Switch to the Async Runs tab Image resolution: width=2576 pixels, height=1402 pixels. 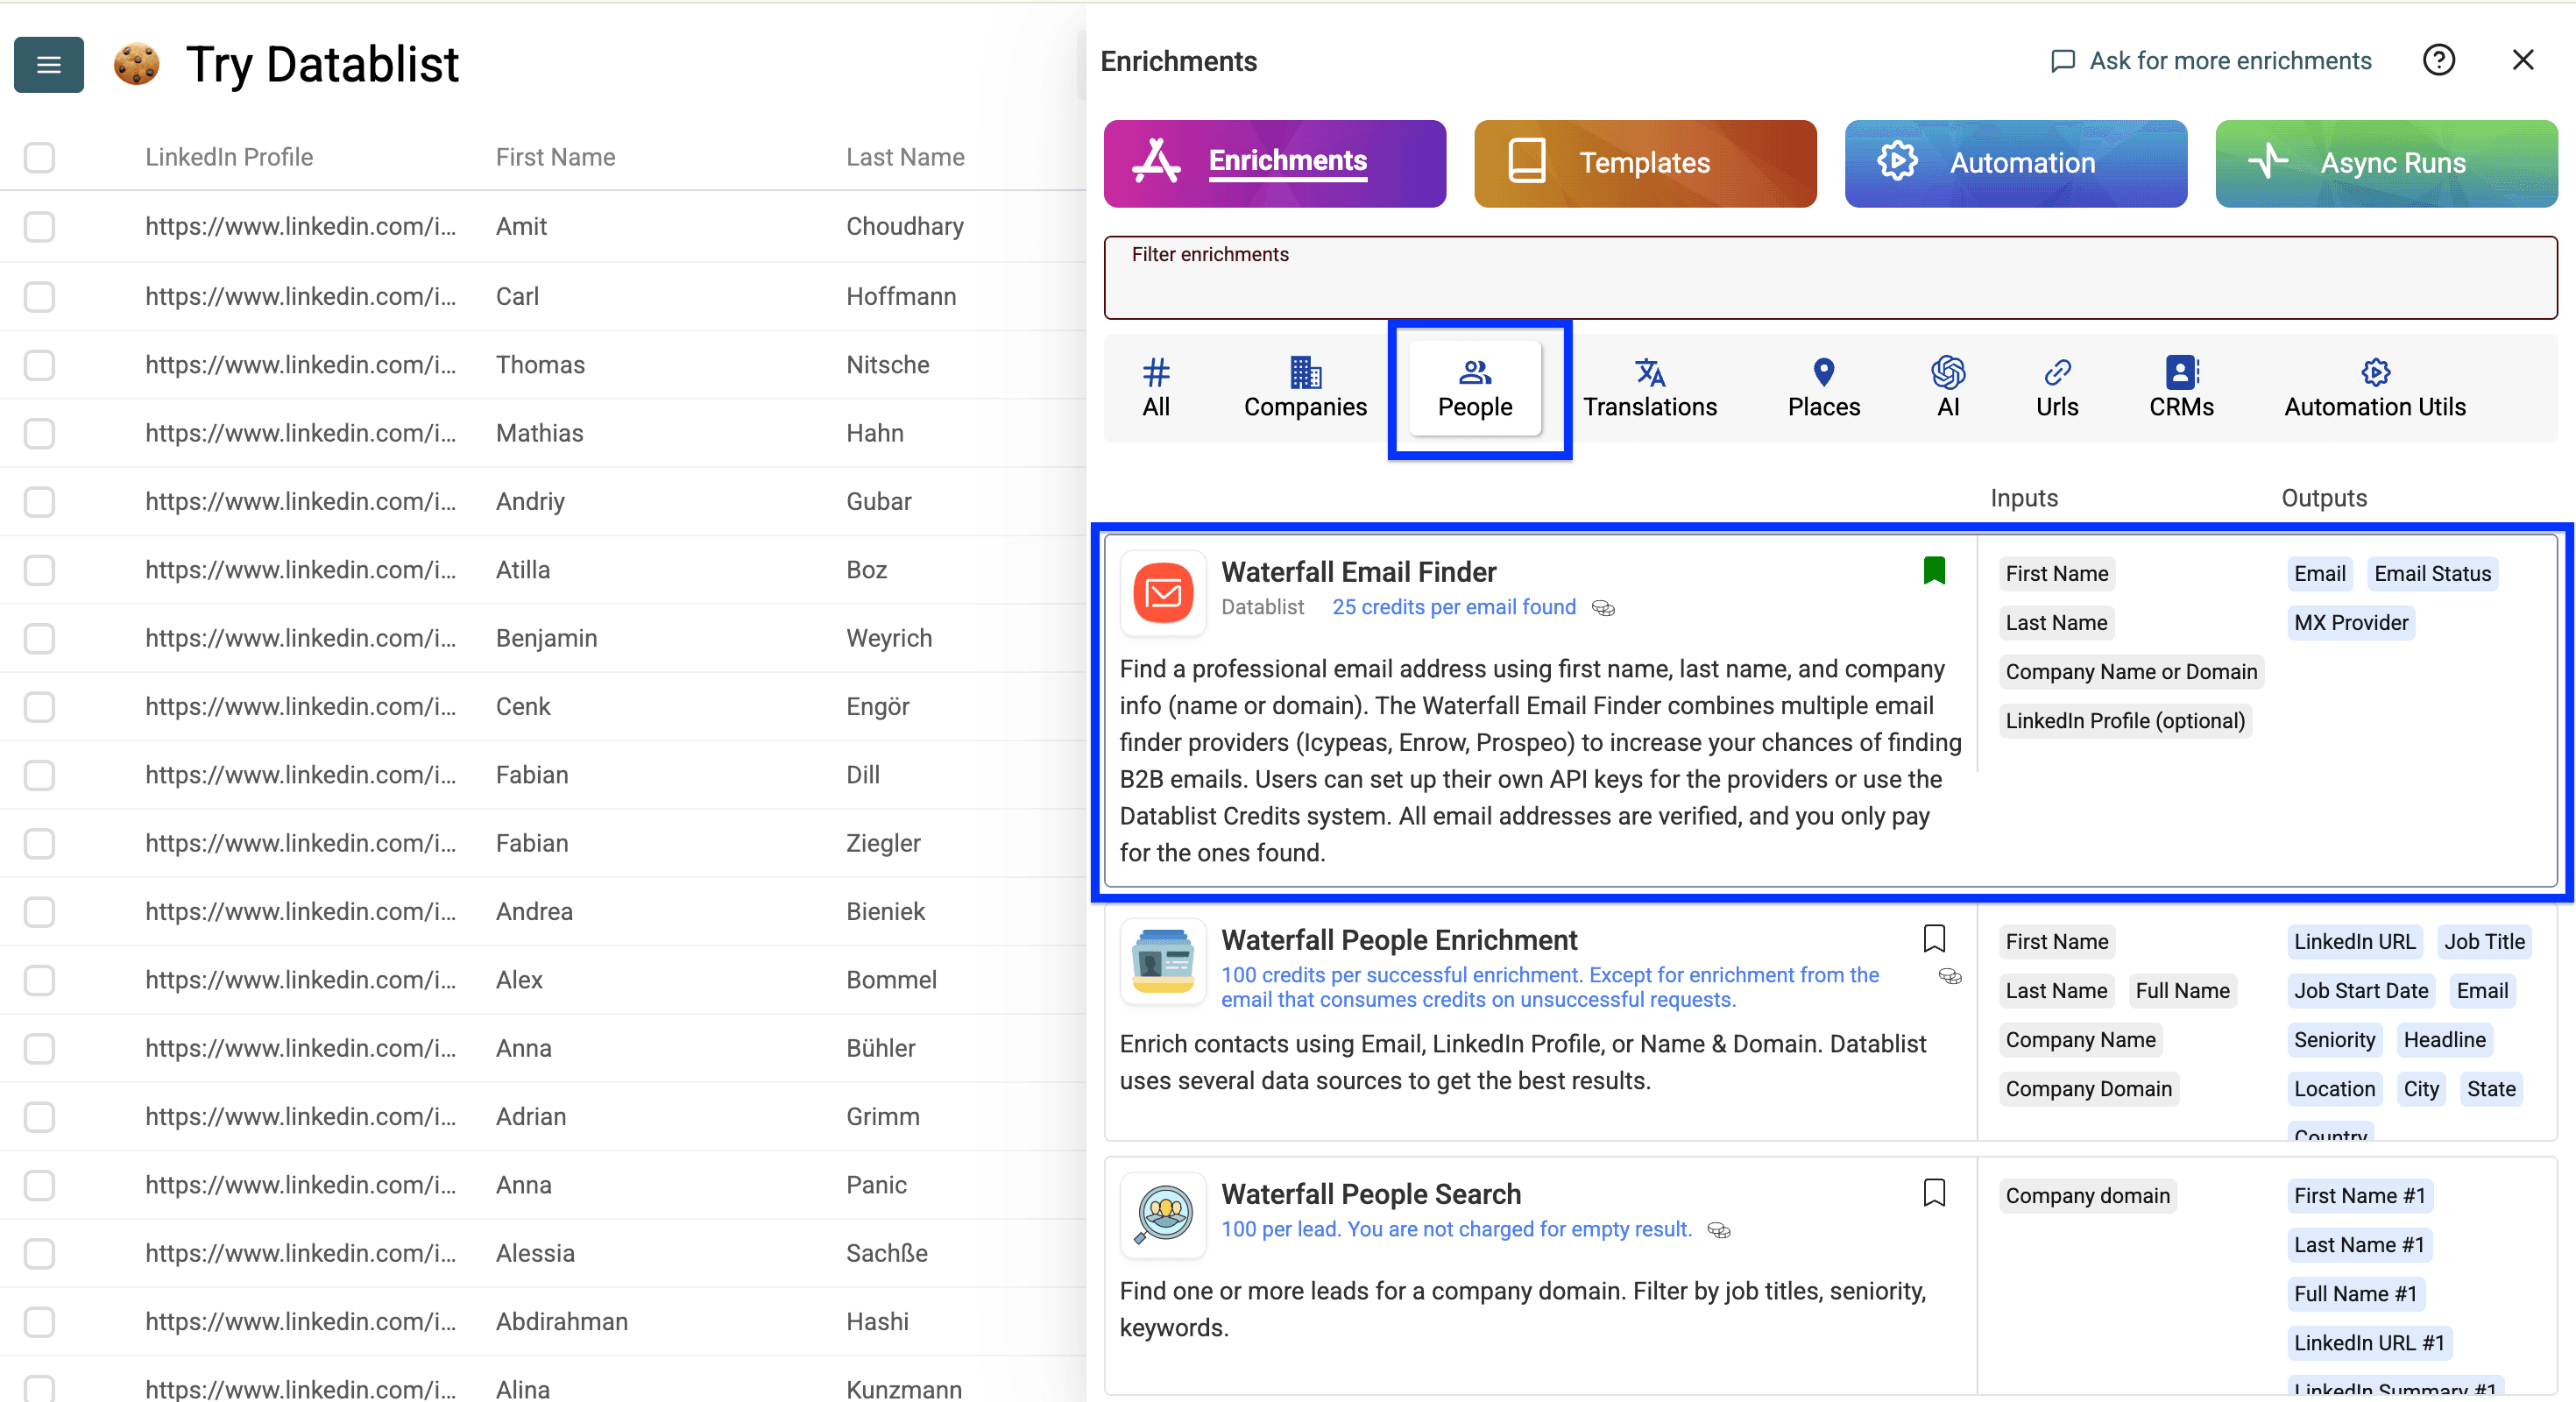click(2386, 163)
